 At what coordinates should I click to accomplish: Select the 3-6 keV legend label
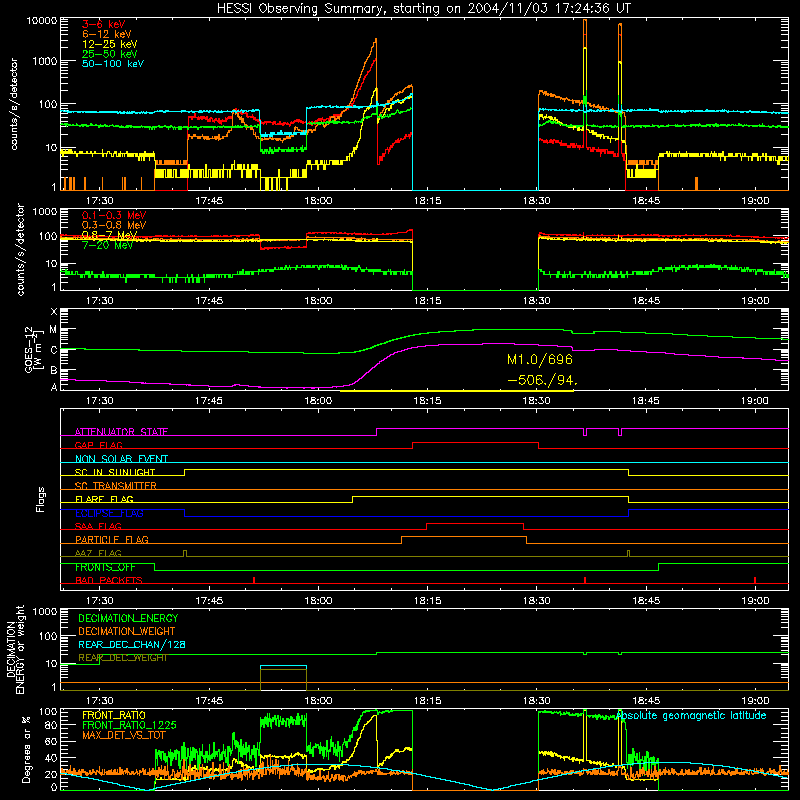point(104,24)
